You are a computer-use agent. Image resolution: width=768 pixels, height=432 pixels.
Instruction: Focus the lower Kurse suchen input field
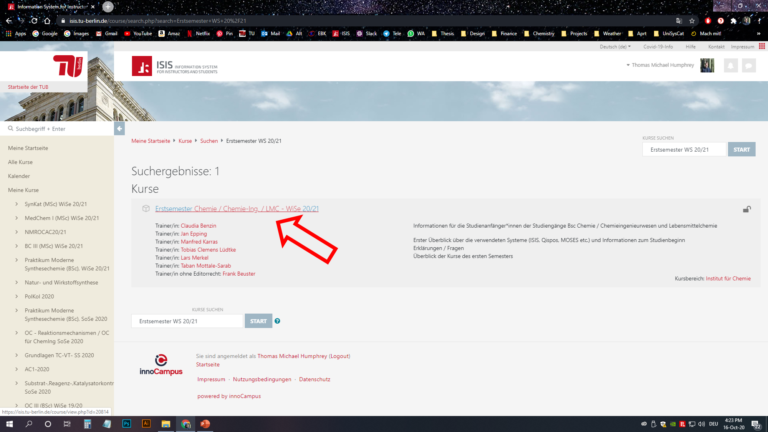coord(187,321)
